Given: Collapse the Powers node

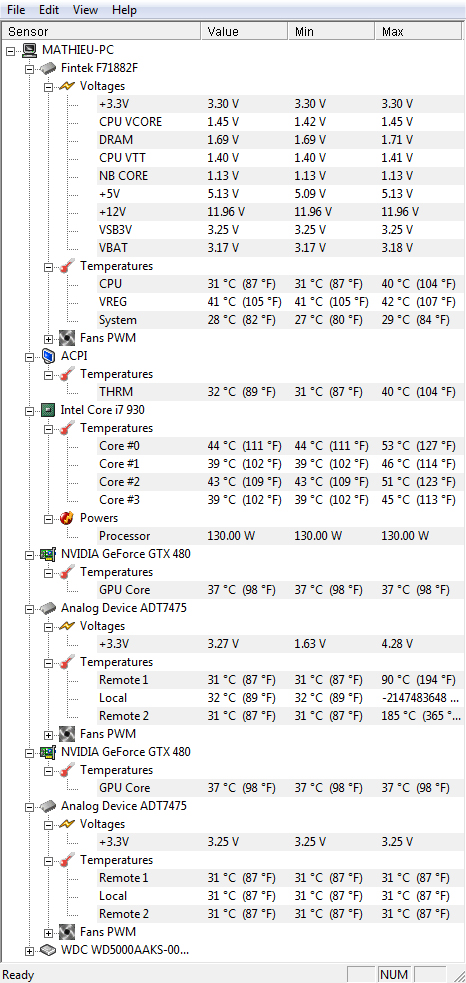Looking at the screenshot, I should (x=48, y=518).
